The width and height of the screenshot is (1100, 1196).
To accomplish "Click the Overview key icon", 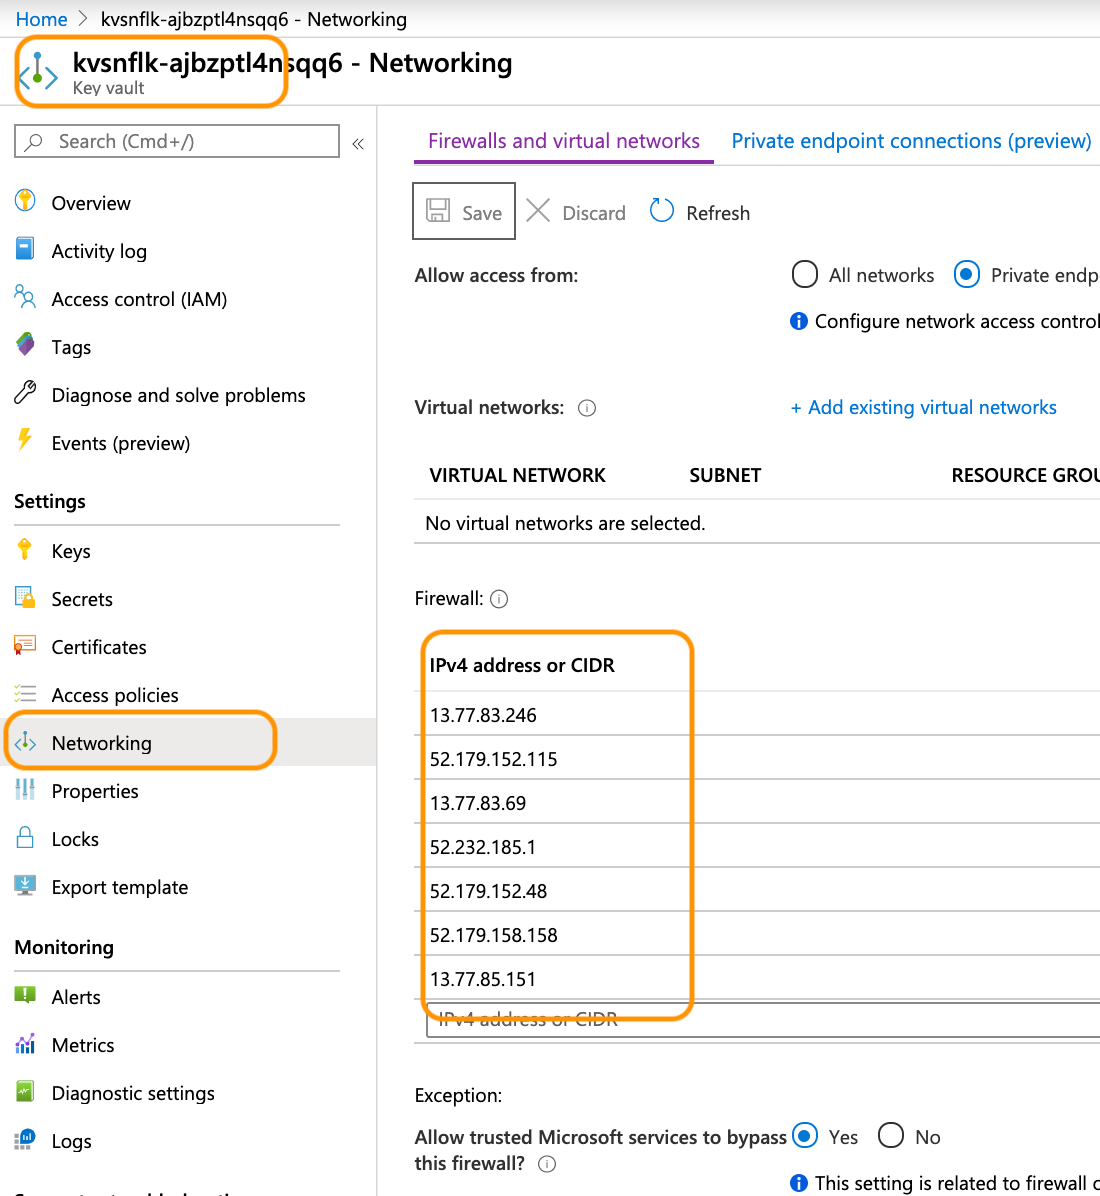I will point(25,201).
